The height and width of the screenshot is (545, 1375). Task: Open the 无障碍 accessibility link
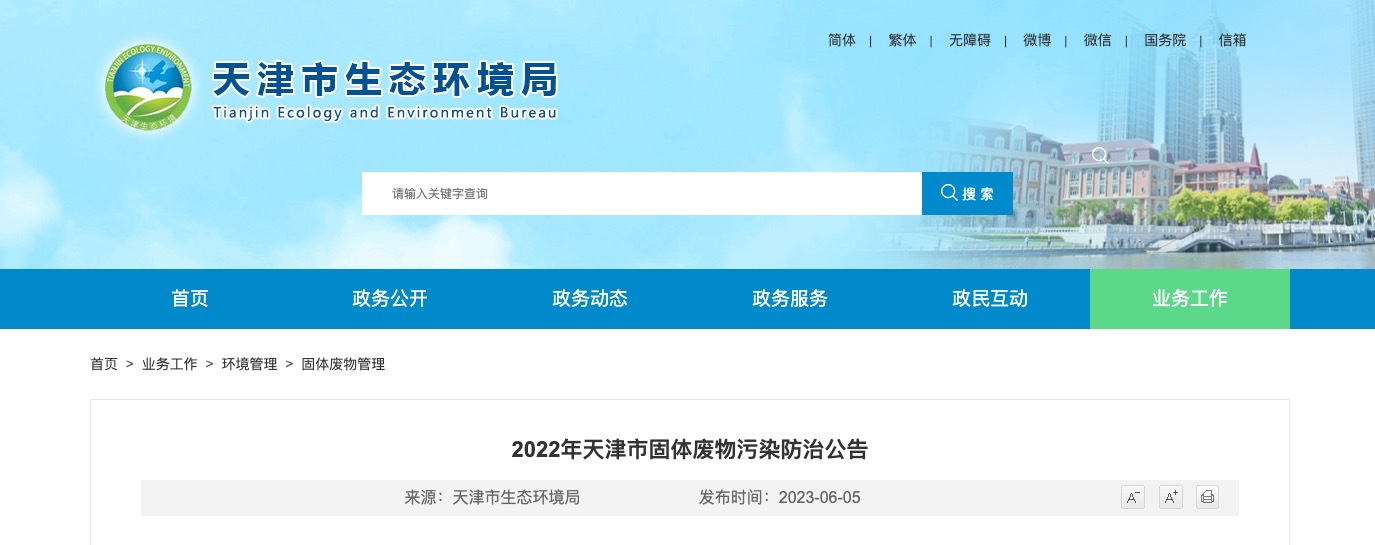(969, 40)
